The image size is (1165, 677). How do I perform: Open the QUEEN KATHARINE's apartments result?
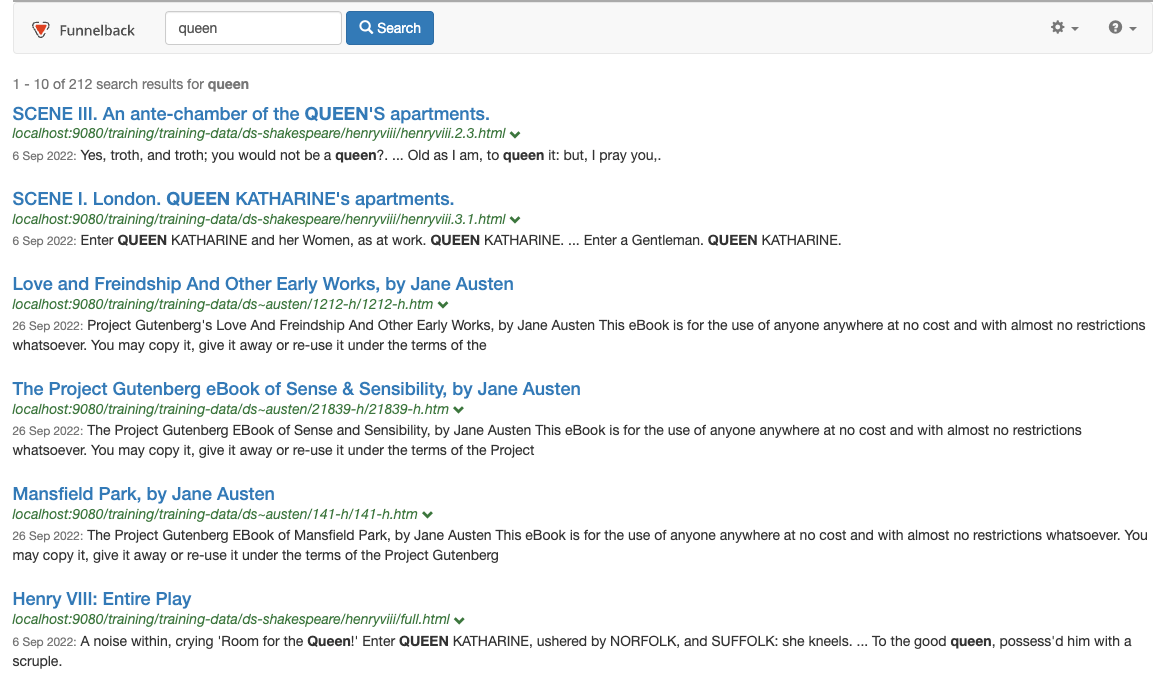click(233, 199)
